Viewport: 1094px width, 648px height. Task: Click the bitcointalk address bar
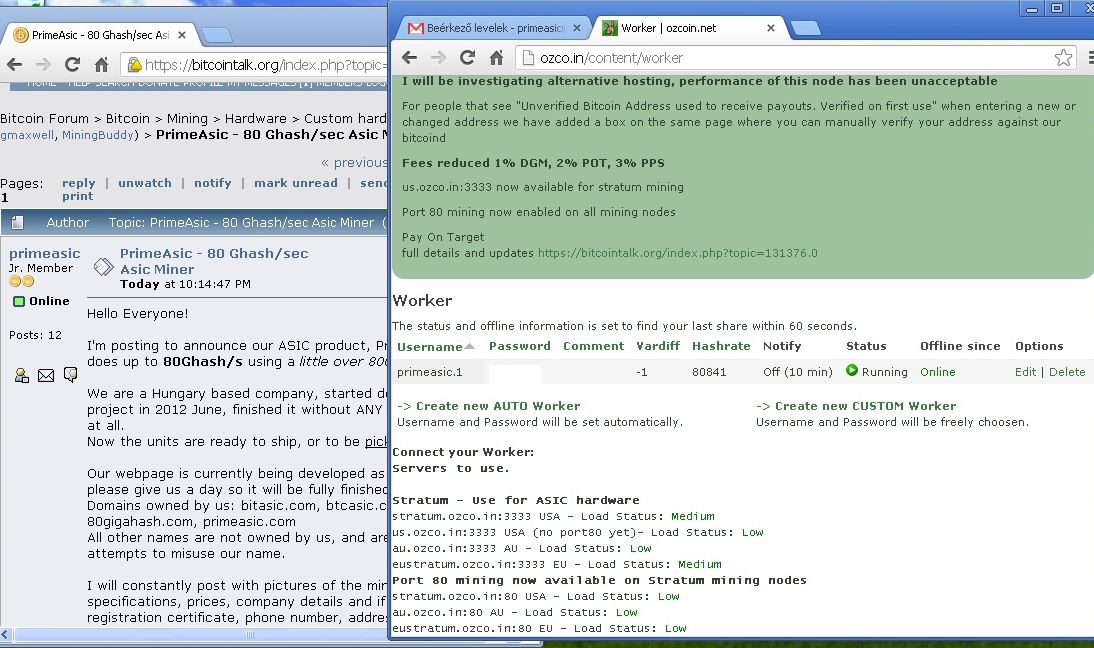click(255, 65)
